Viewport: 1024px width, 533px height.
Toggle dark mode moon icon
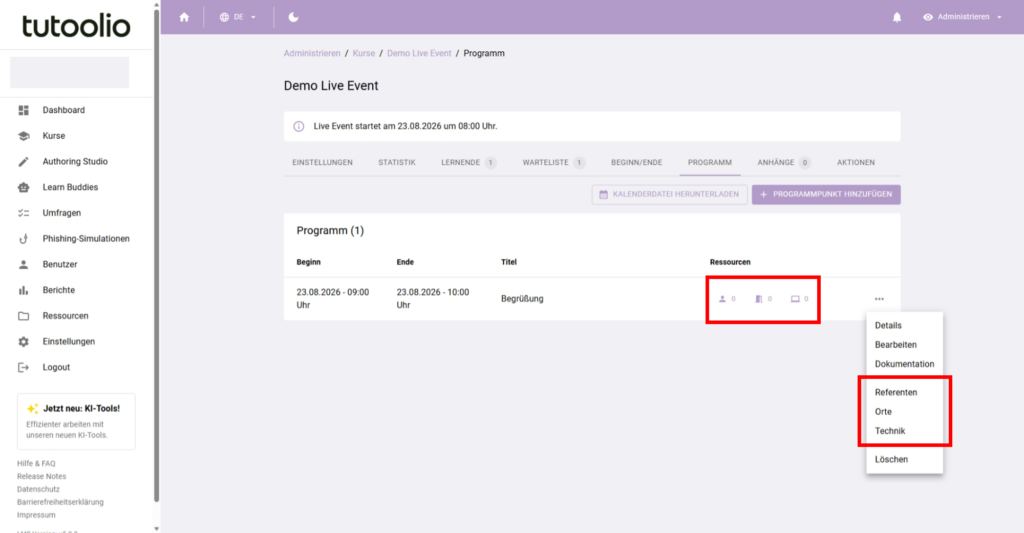tap(293, 17)
